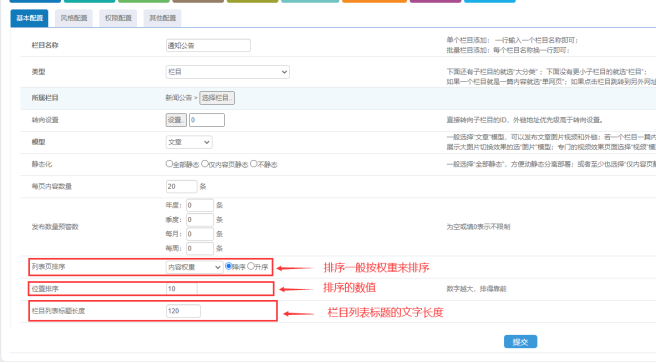Screen dimensions: 656x363
Task: Click the 每周 quota input field
Action: click(200, 248)
